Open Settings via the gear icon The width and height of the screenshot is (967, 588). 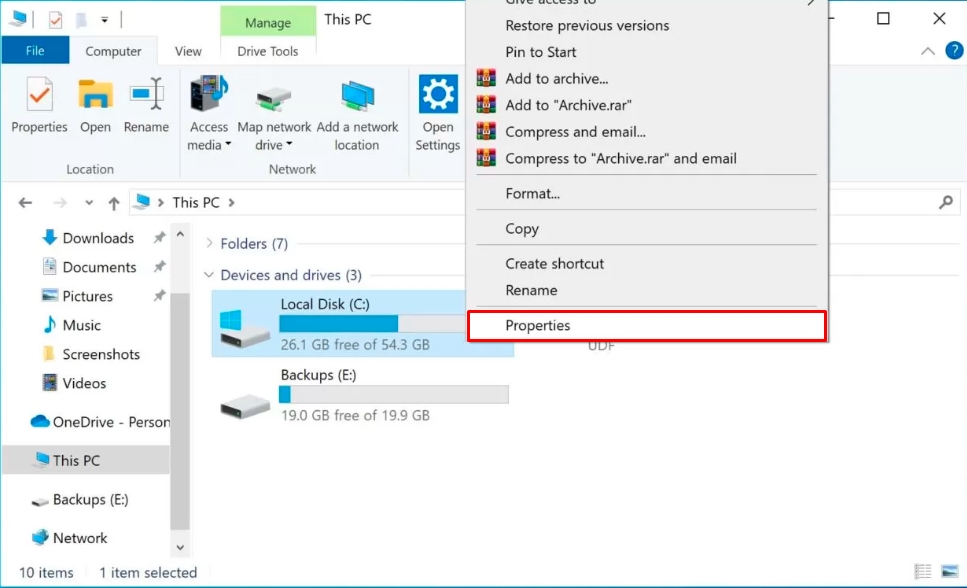click(x=438, y=94)
